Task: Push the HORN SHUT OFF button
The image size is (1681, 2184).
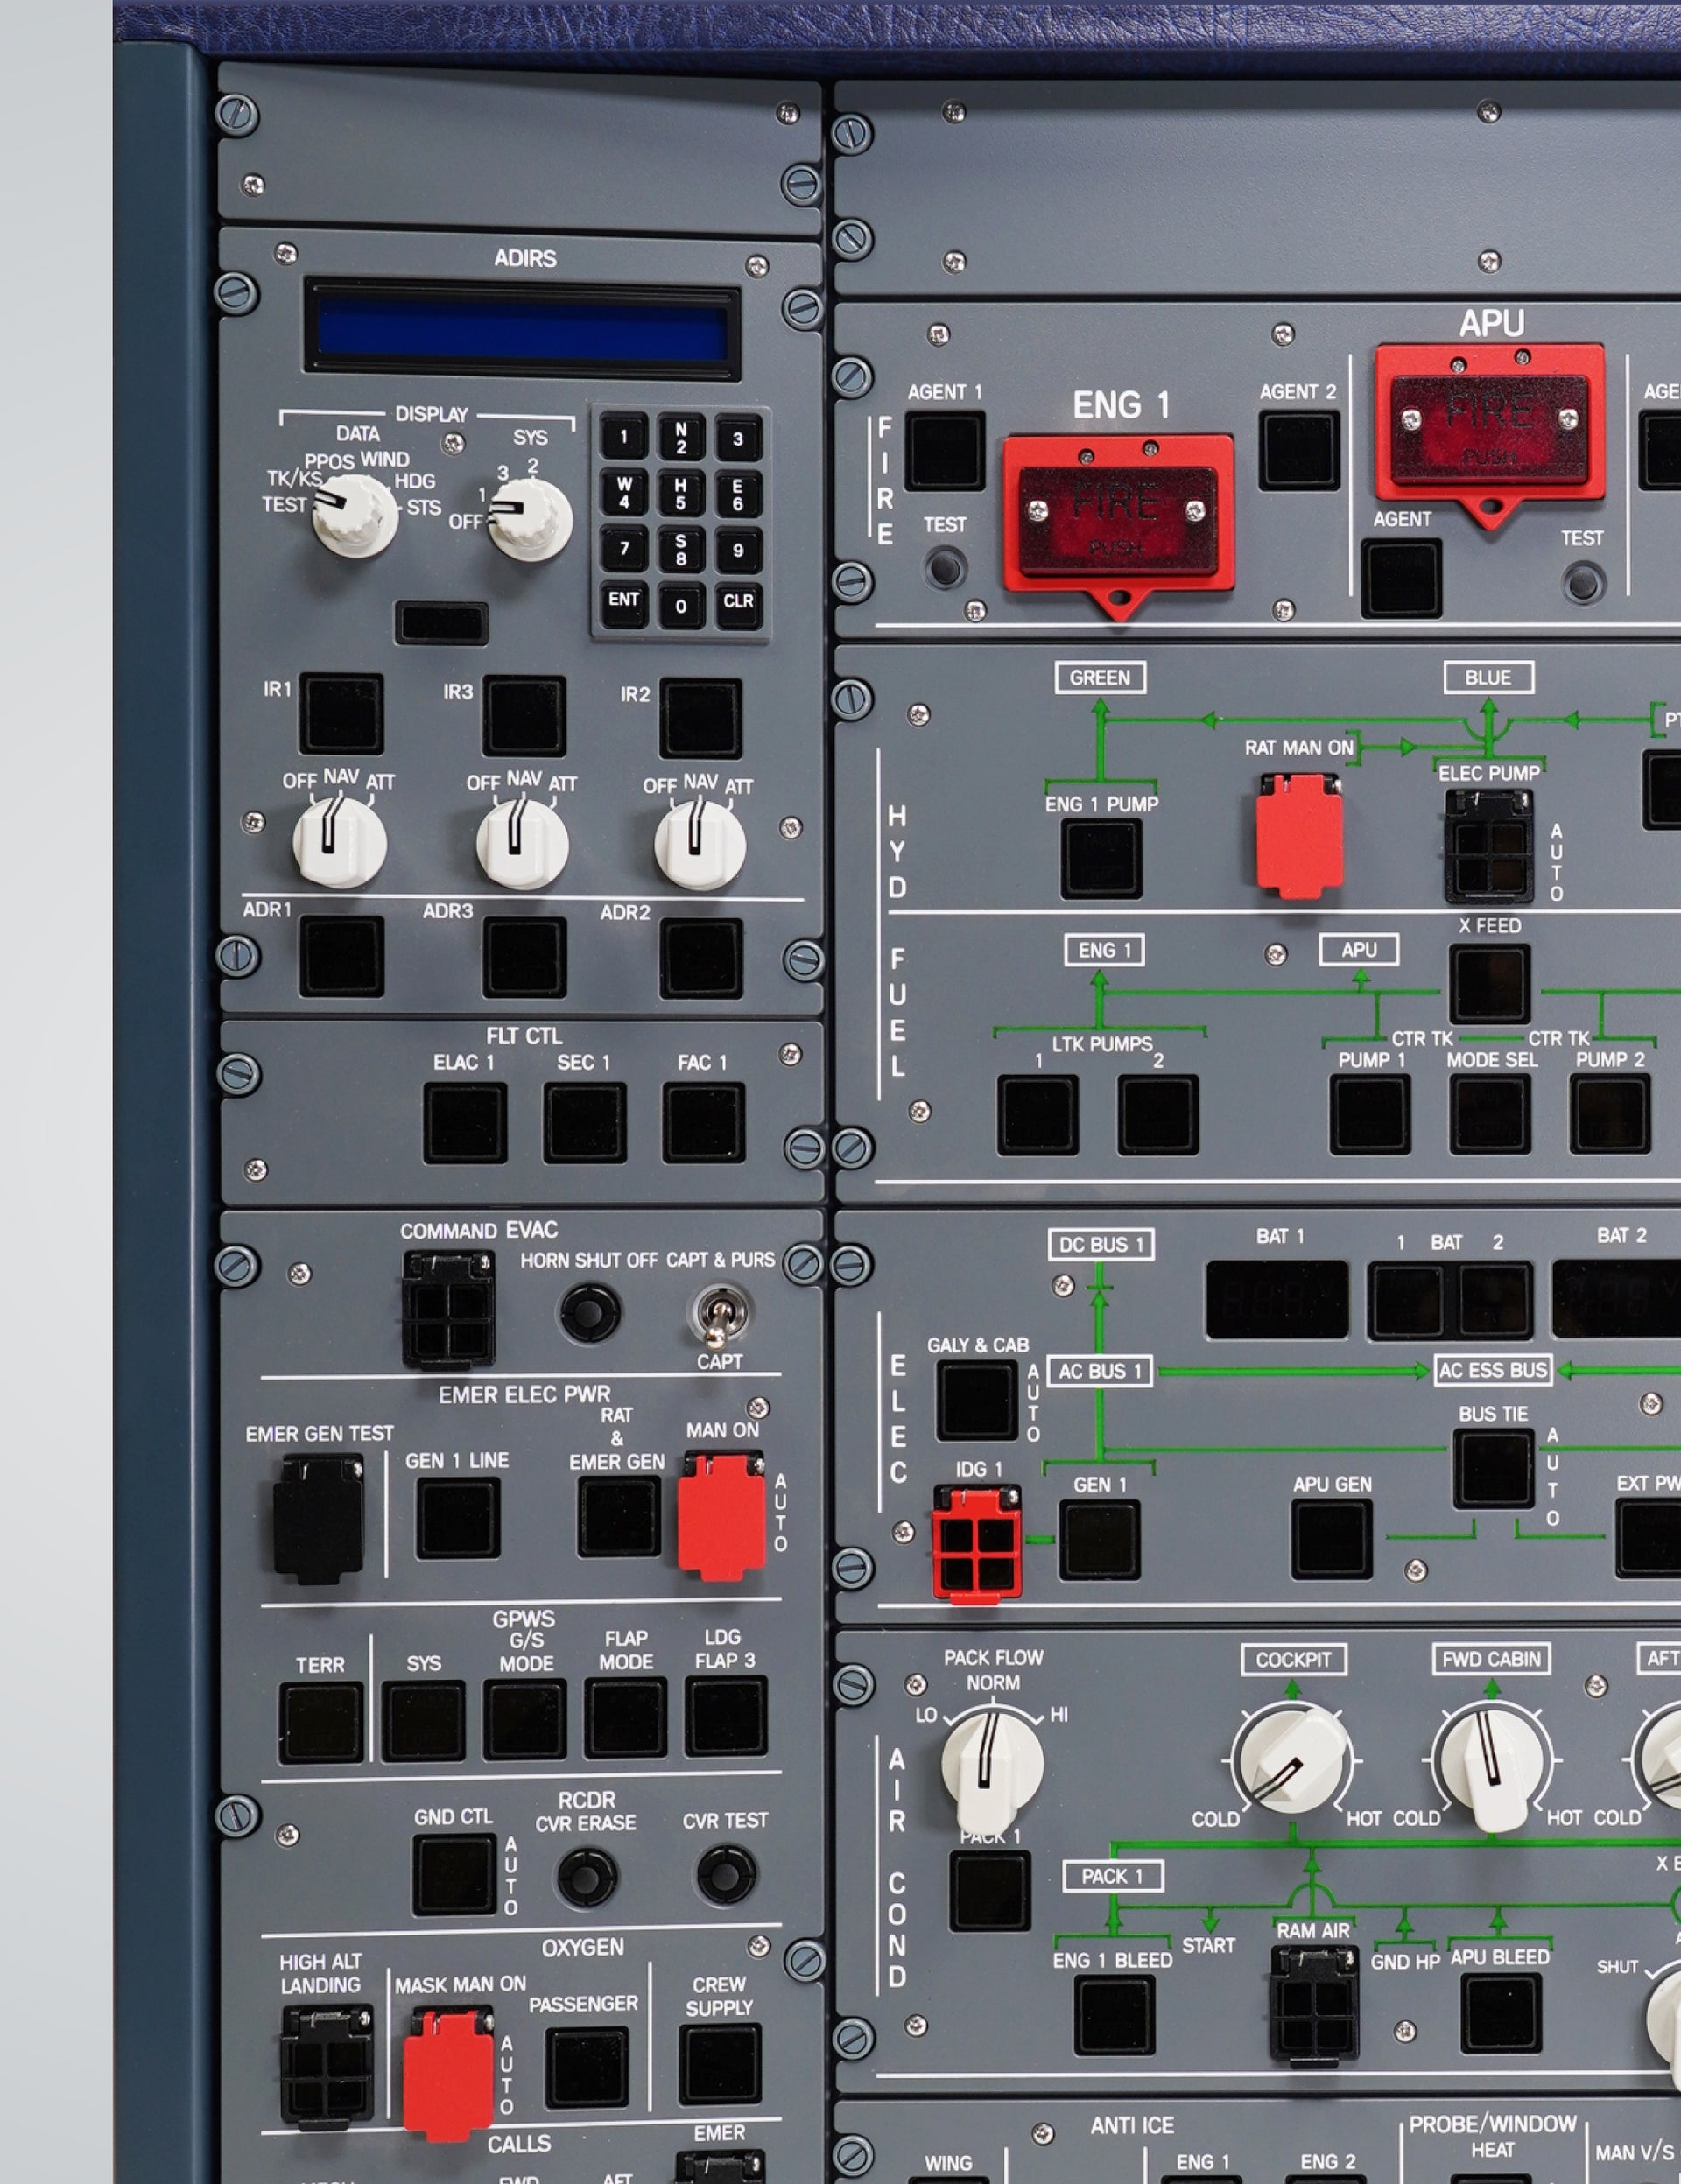Action: click(590, 1313)
